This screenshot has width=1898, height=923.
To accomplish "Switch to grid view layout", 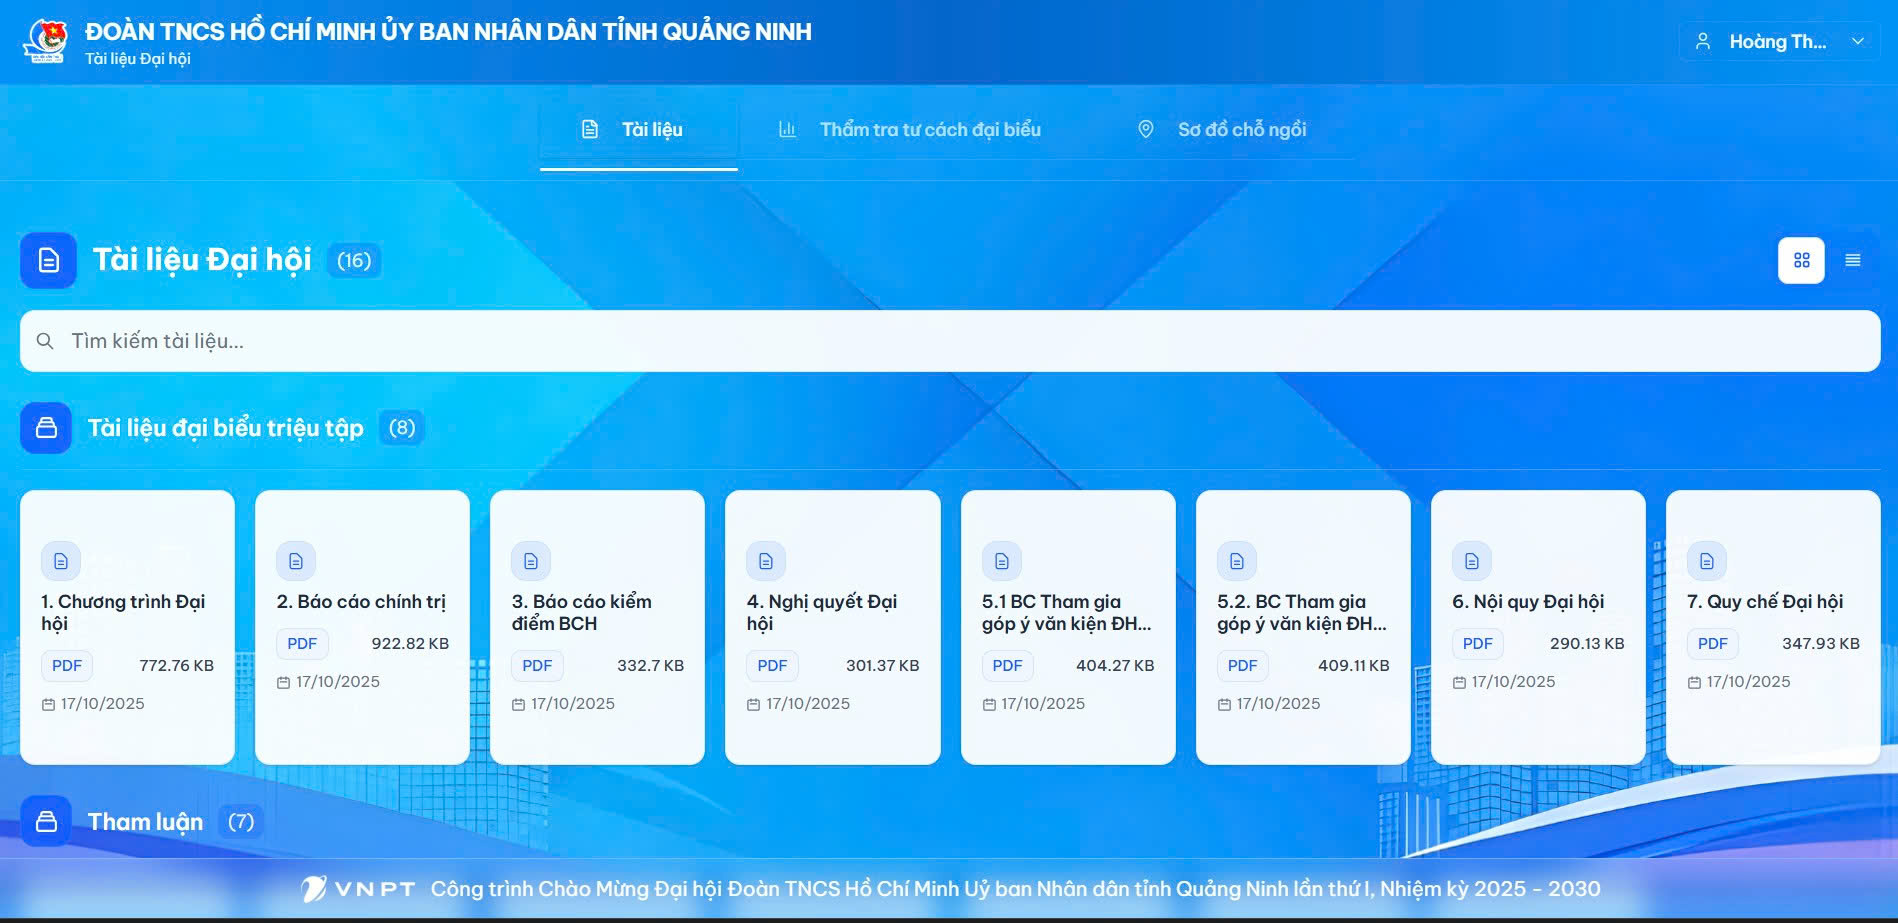I will 1801,260.
